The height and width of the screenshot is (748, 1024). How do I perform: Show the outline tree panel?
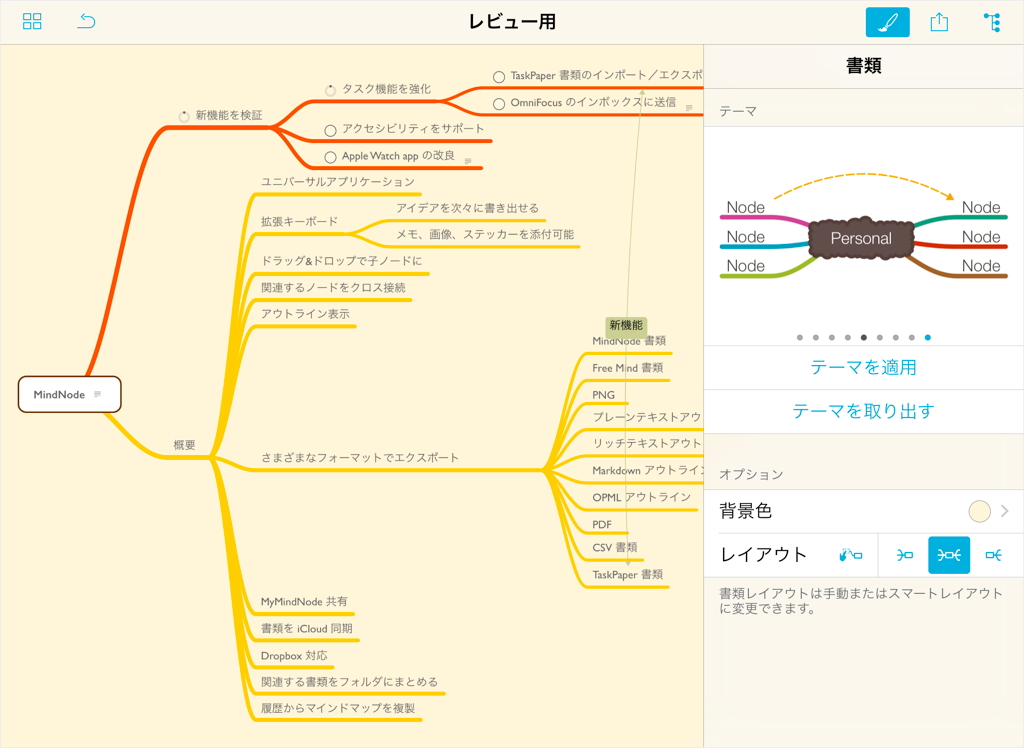pyautogui.click(x=992, y=22)
